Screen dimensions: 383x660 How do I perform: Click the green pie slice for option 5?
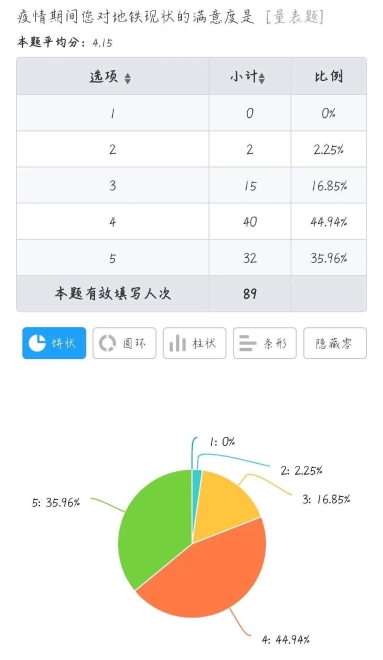[154, 526]
